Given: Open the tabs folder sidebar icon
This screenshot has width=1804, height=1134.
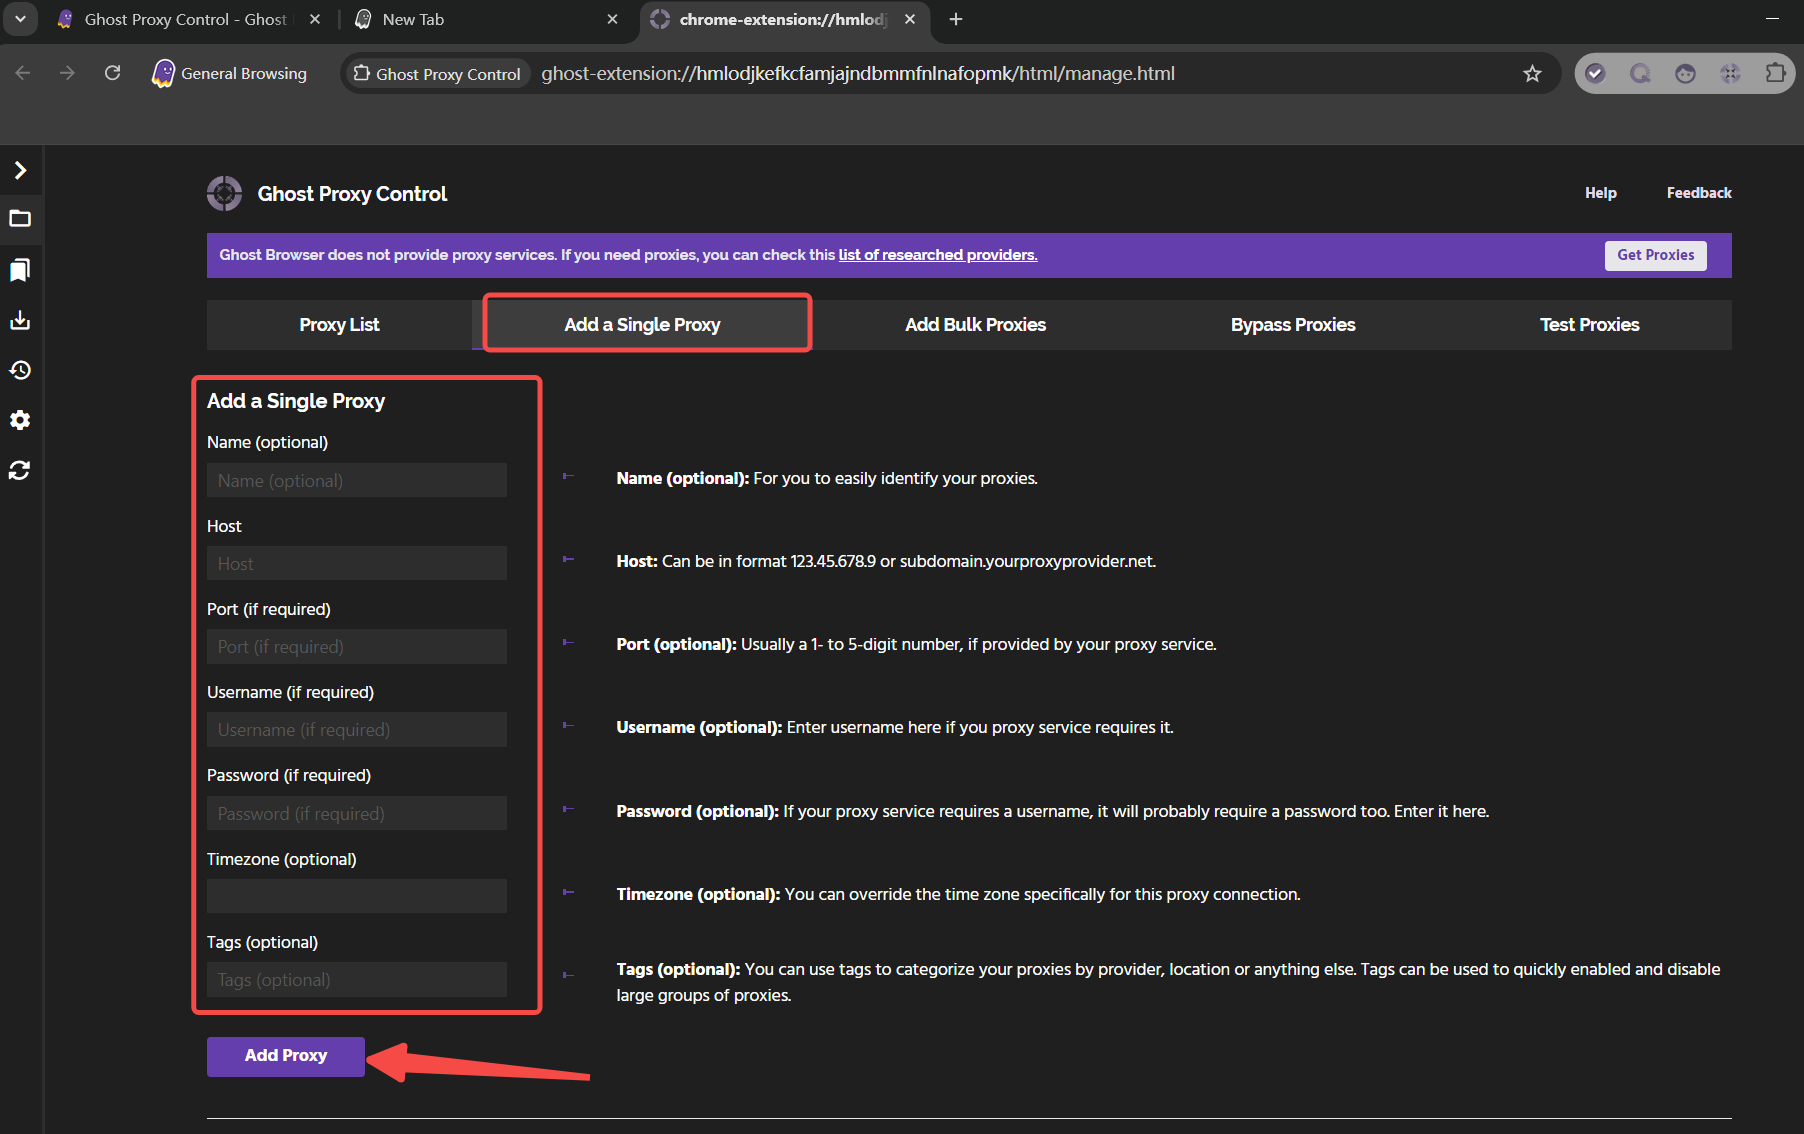Looking at the screenshot, I should tap(20, 219).
